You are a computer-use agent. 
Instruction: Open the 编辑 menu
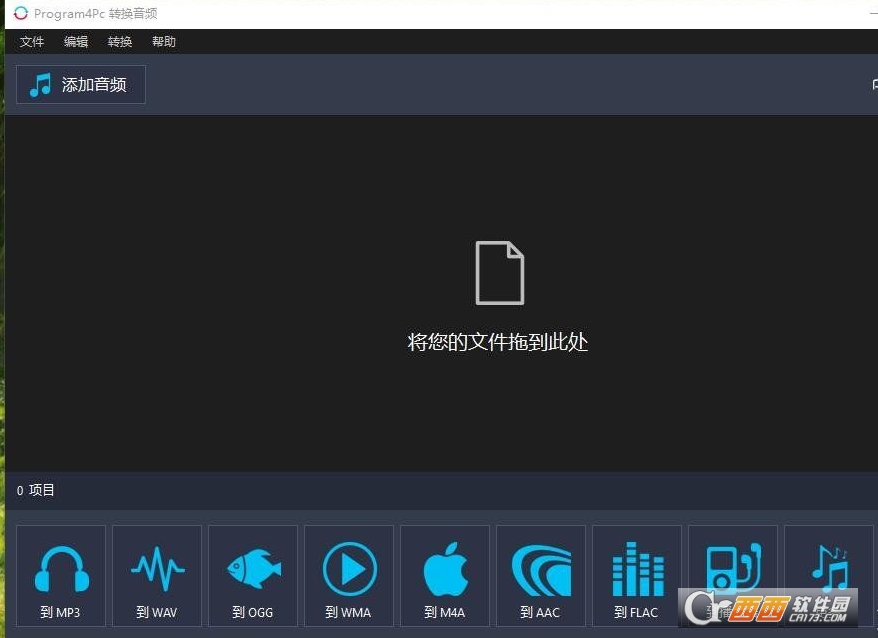tap(76, 42)
